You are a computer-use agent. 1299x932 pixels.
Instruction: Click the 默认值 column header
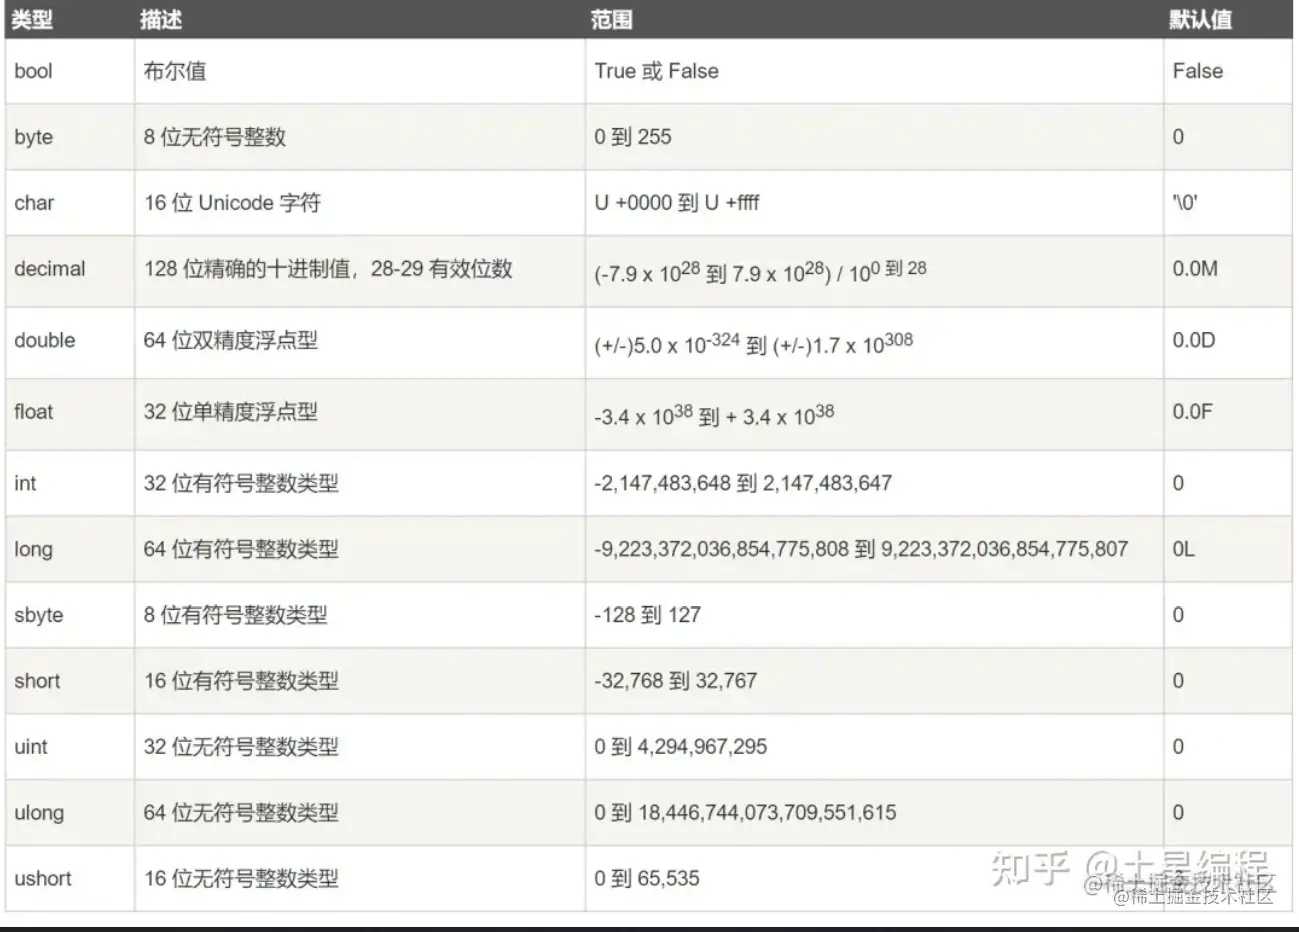pyautogui.click(x=1200, y=20)
